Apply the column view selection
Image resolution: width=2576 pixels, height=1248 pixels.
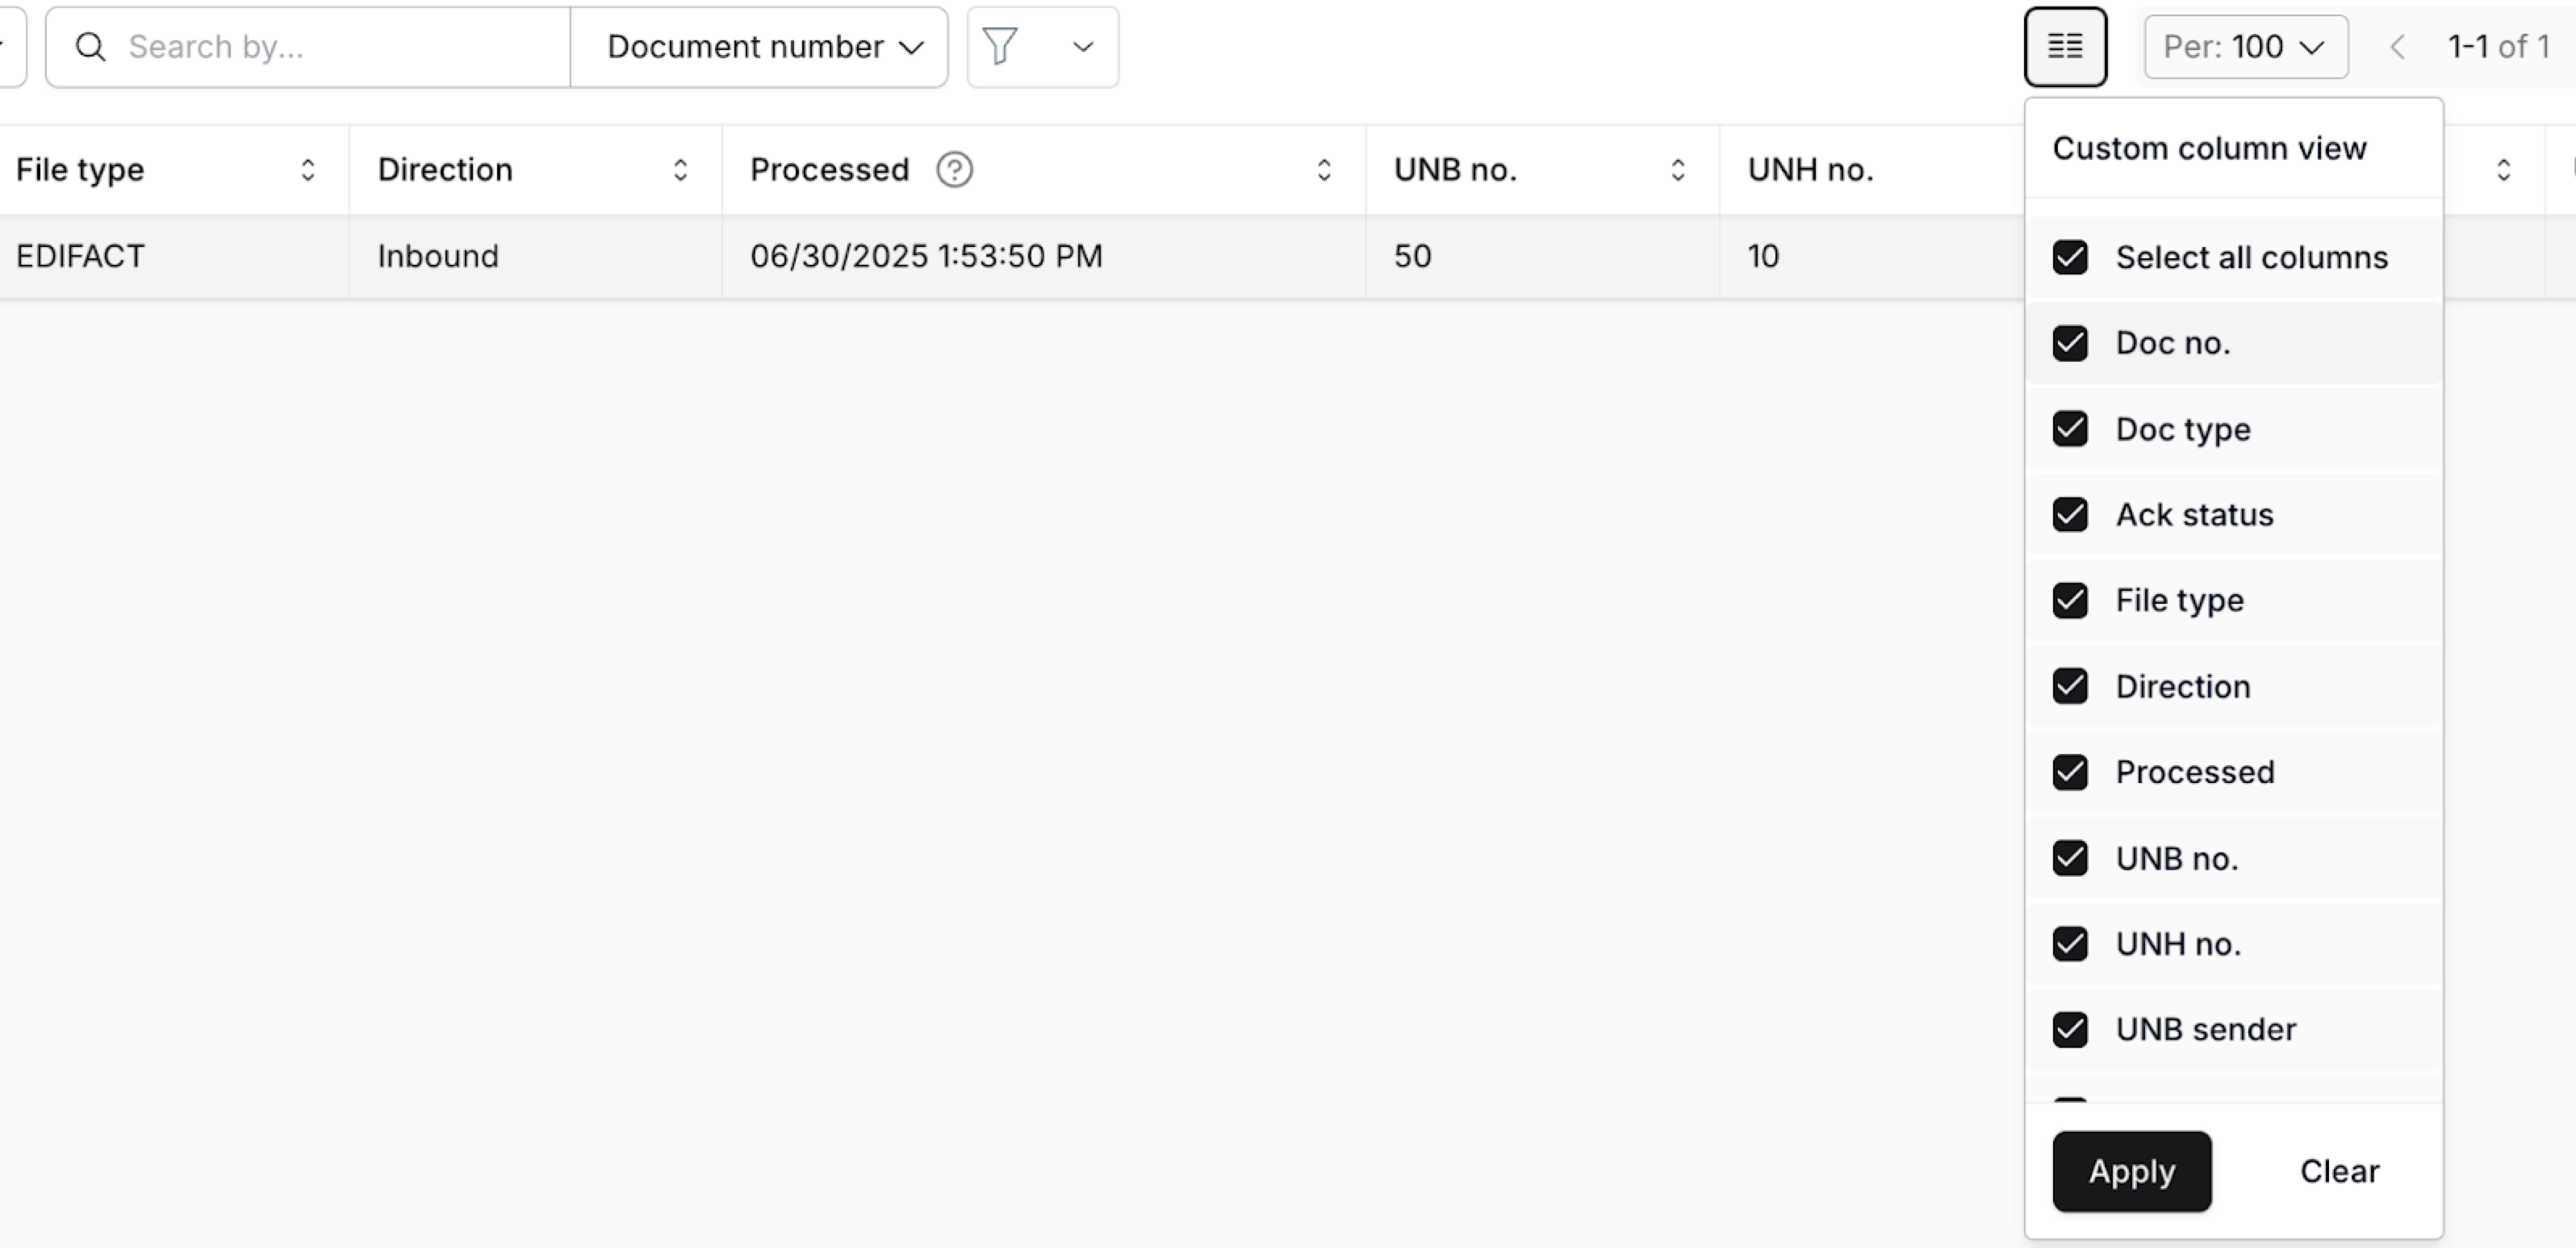point(2132,1171)
